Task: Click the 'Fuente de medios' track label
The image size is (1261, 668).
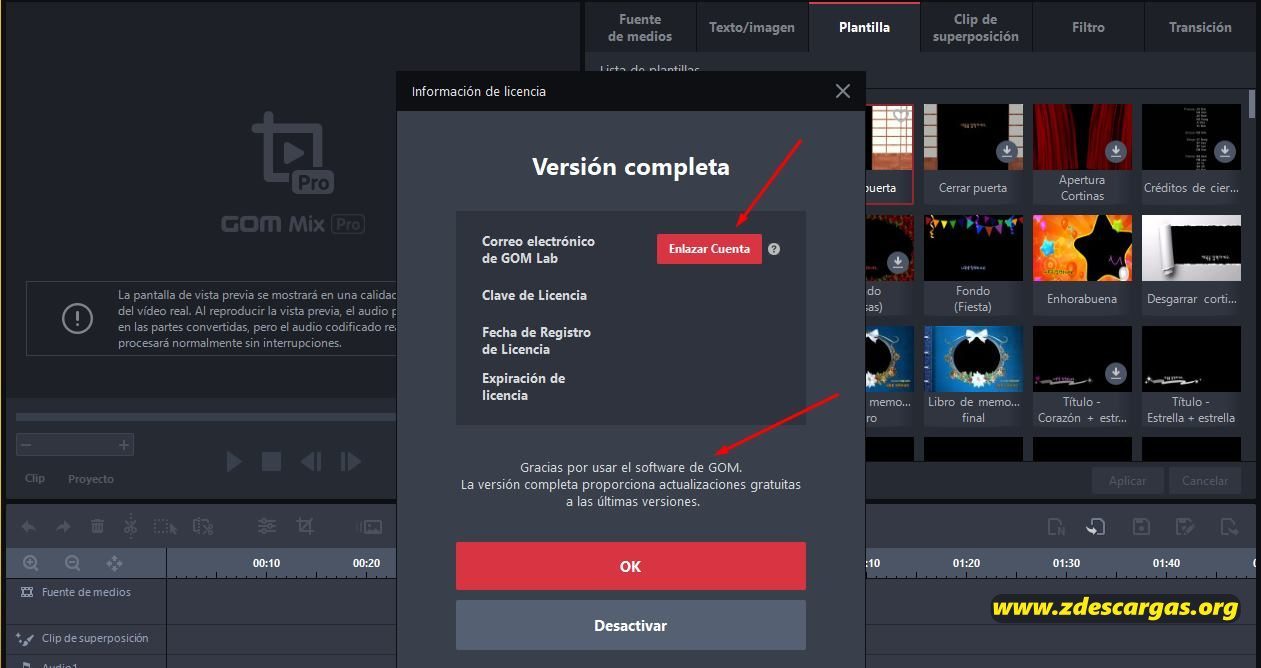Action: point(86,592)
